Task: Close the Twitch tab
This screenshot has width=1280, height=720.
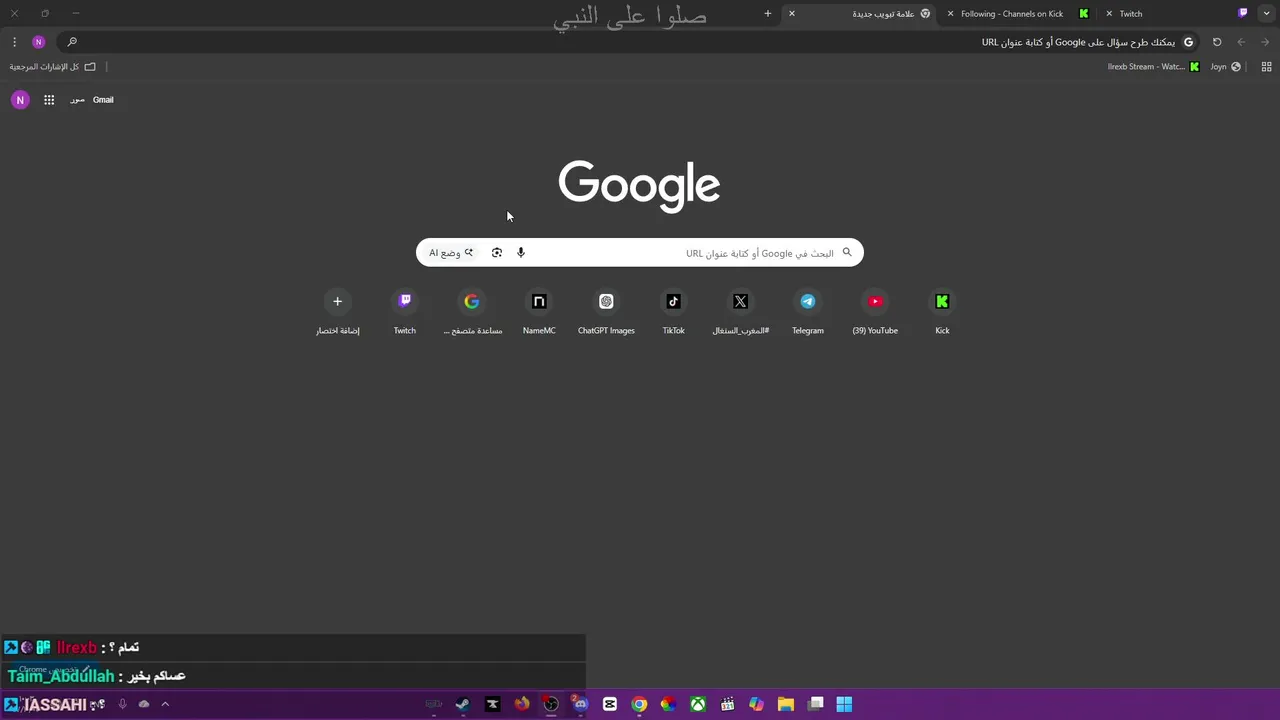Action: pyautogui.click(x=1109, y=14)
